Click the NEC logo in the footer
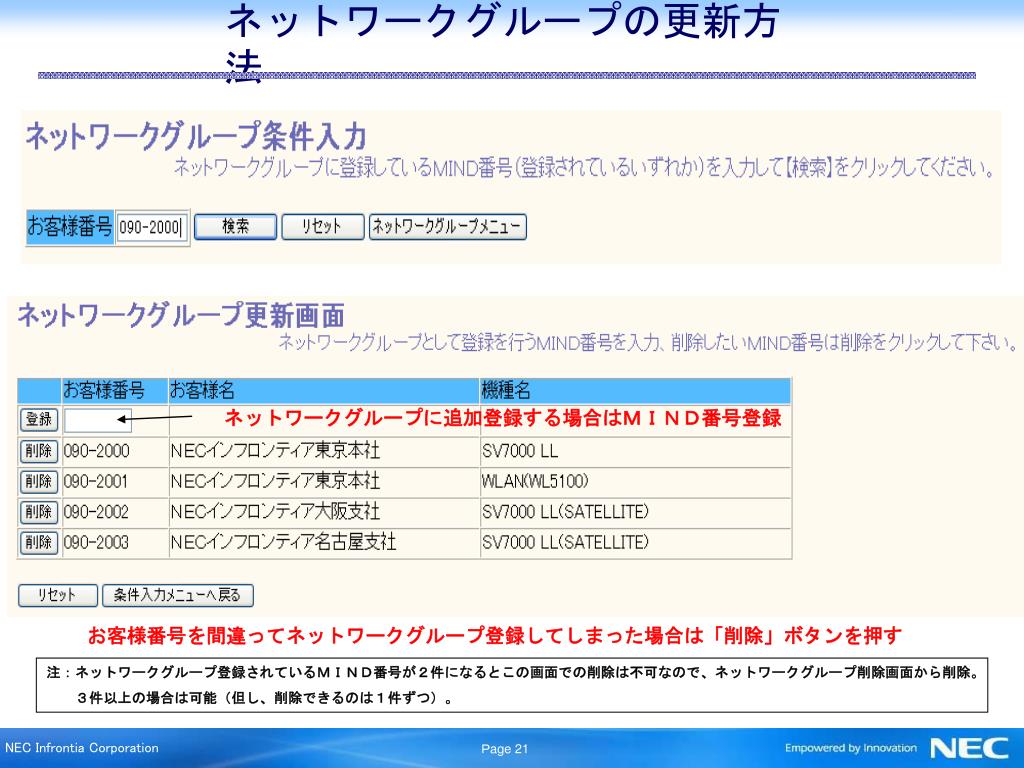This screenshot has width=1024, height=768. click(x=969, y=748)
